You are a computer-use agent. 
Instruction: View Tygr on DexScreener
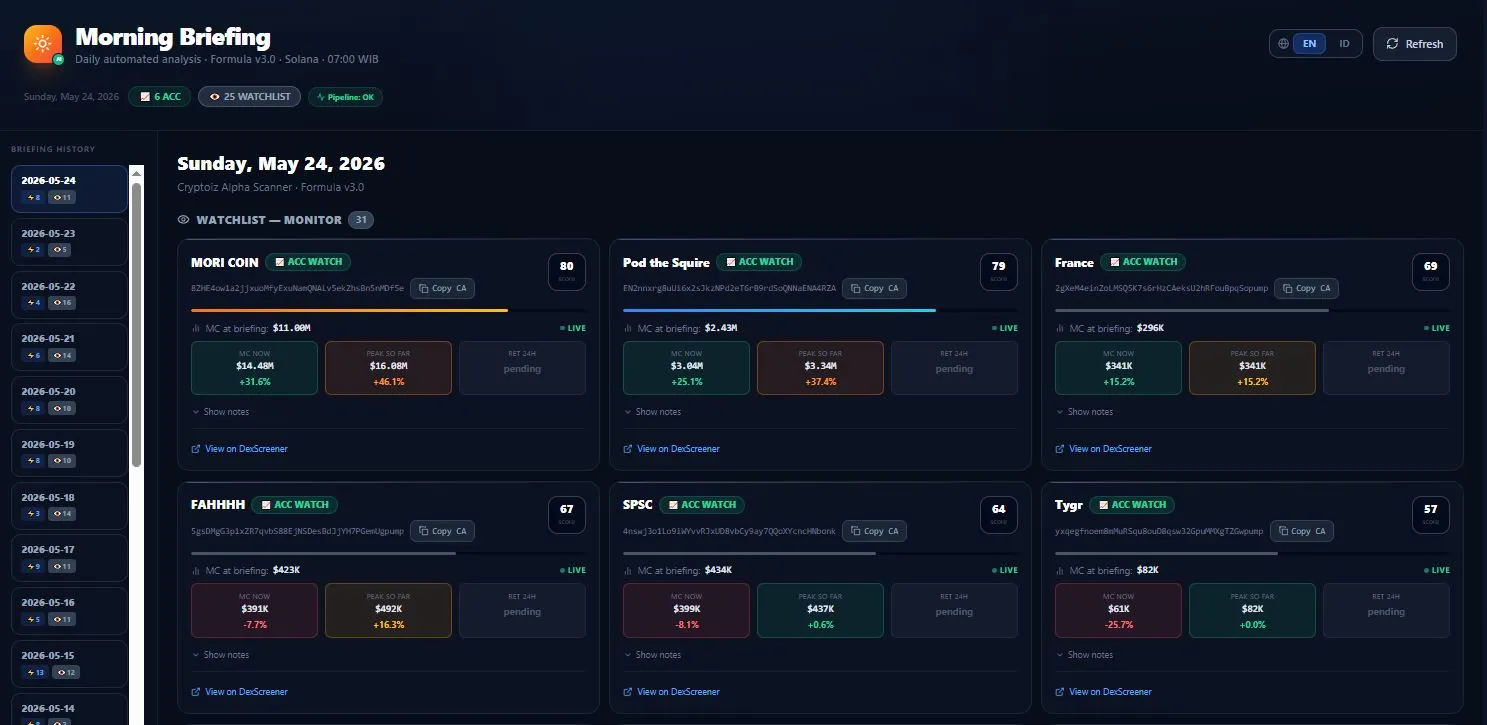(x=1103, y=692)
